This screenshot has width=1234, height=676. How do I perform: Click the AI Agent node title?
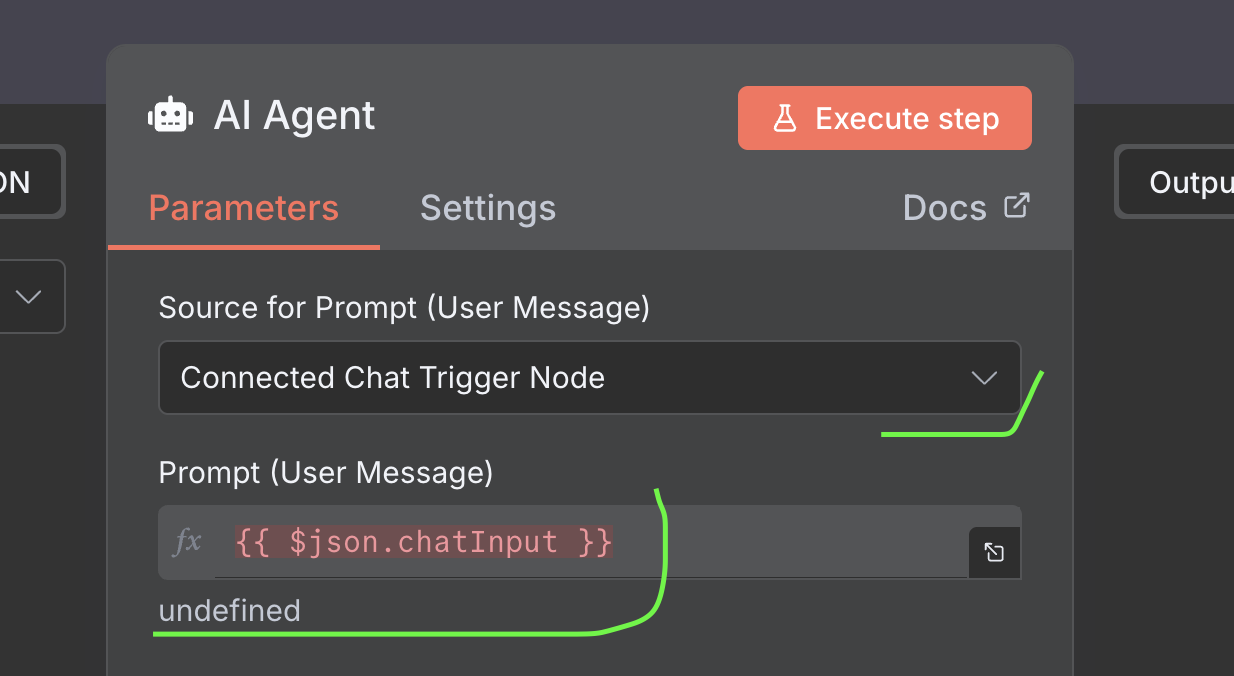tap(295, 116)
